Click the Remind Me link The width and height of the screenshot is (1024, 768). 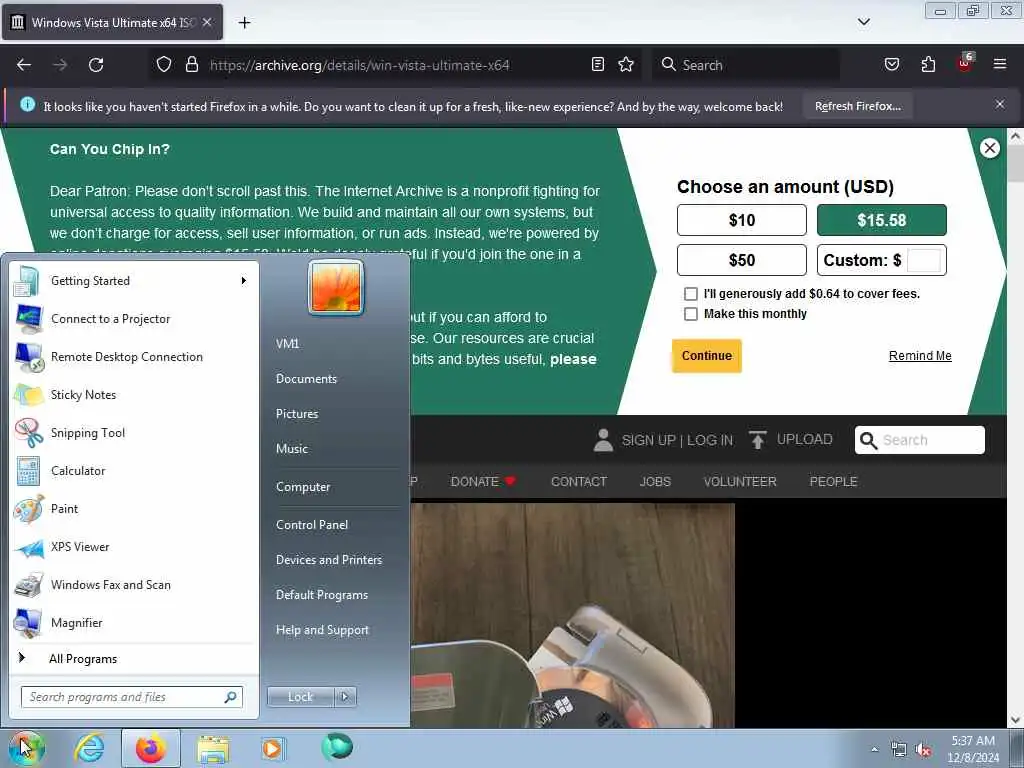pyautogui.click(x=920, y=356)
